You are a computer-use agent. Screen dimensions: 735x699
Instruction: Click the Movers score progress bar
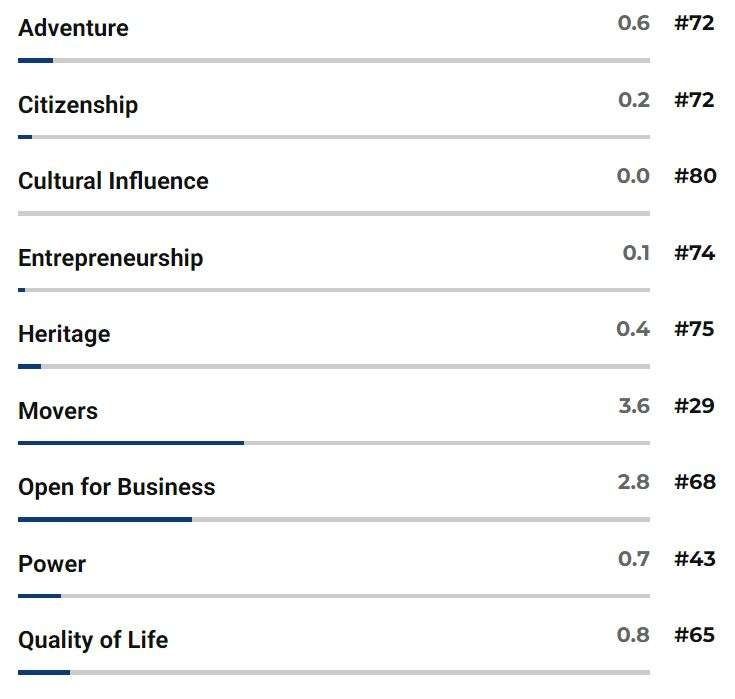click(x=333, y=443)
